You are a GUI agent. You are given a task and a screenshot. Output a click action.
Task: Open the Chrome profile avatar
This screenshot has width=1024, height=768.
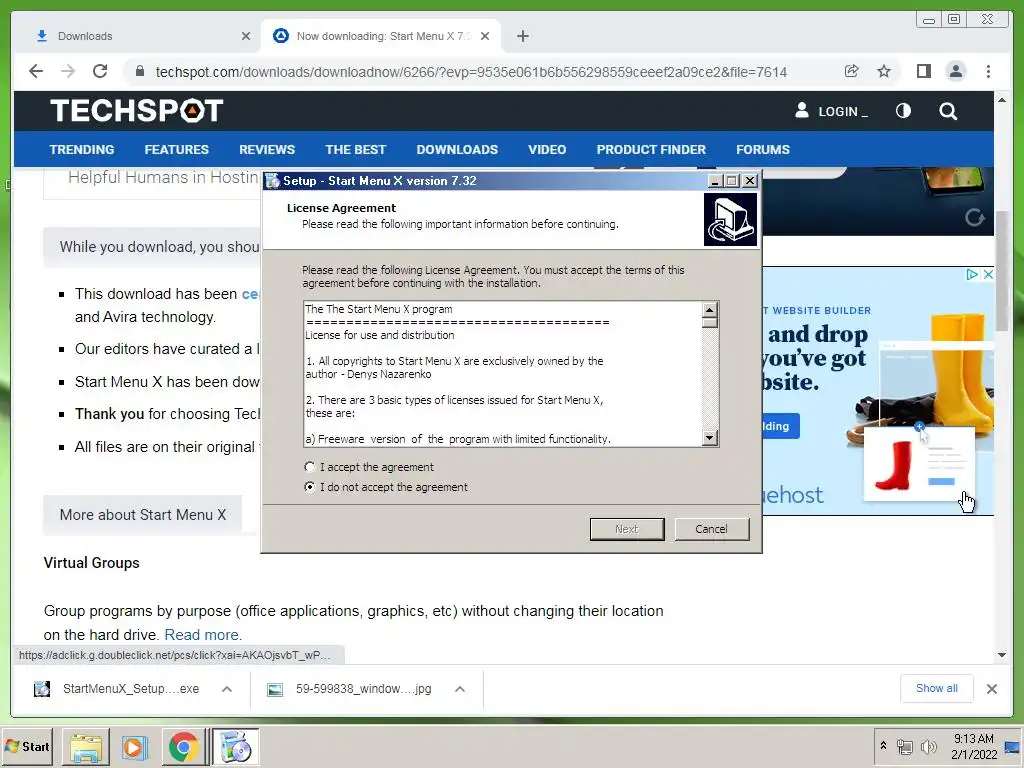[955, 71]
